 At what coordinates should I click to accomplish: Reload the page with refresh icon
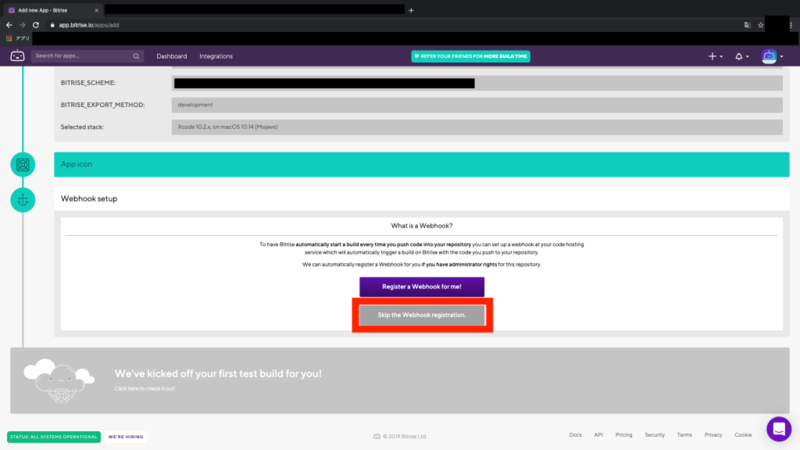pos(36,25)
